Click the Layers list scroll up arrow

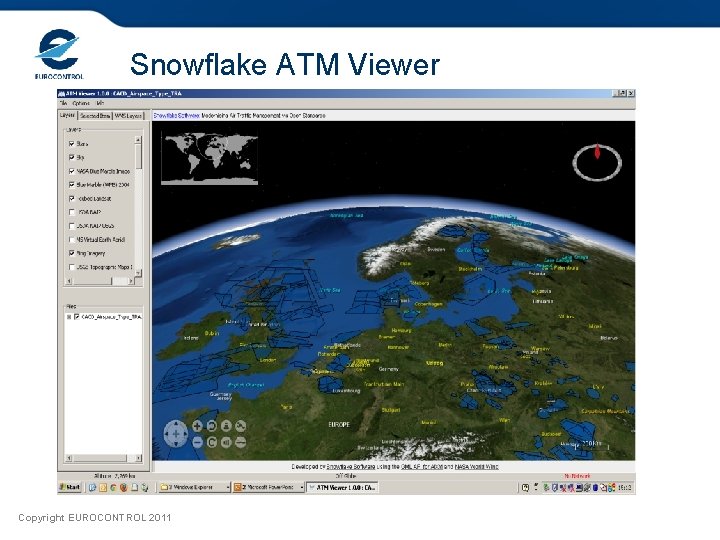[138, 139]
